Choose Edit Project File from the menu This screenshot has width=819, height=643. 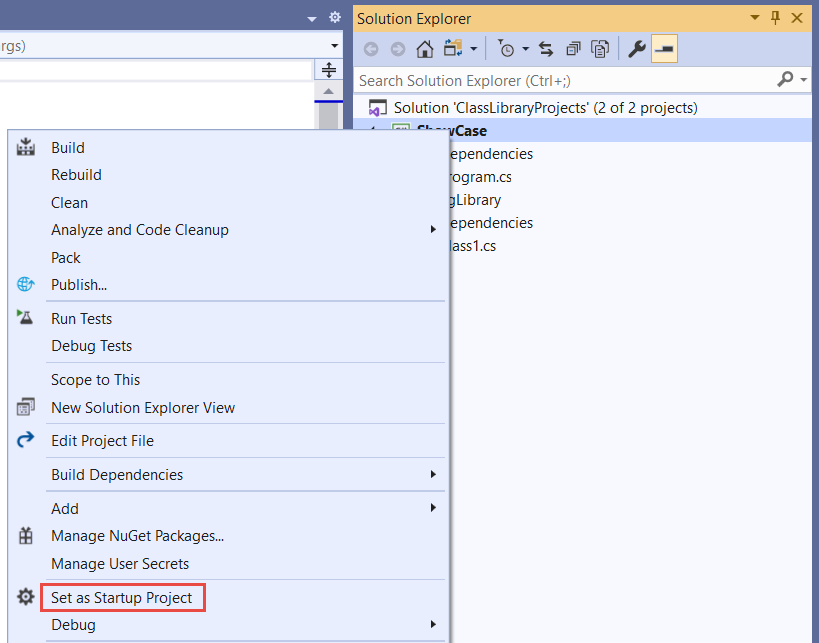[x=115, y=440]
